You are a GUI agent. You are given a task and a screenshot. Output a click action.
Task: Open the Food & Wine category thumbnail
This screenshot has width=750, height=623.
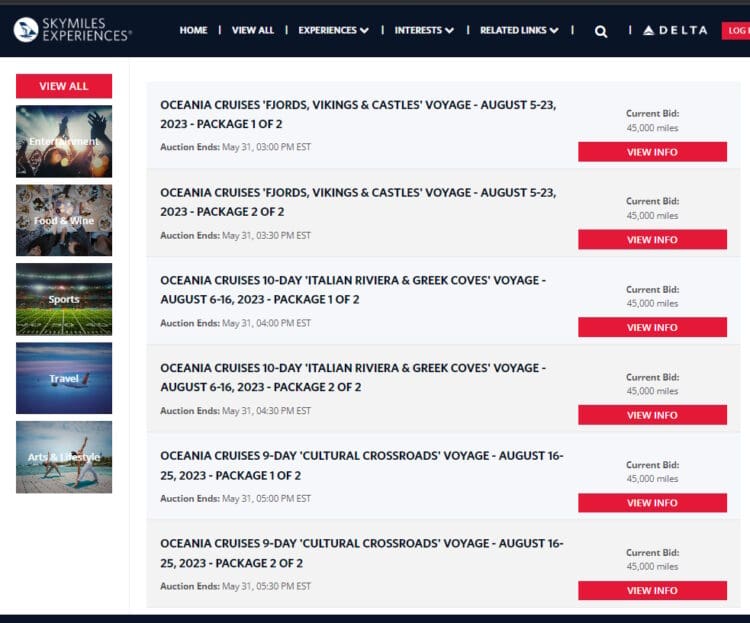64,220
